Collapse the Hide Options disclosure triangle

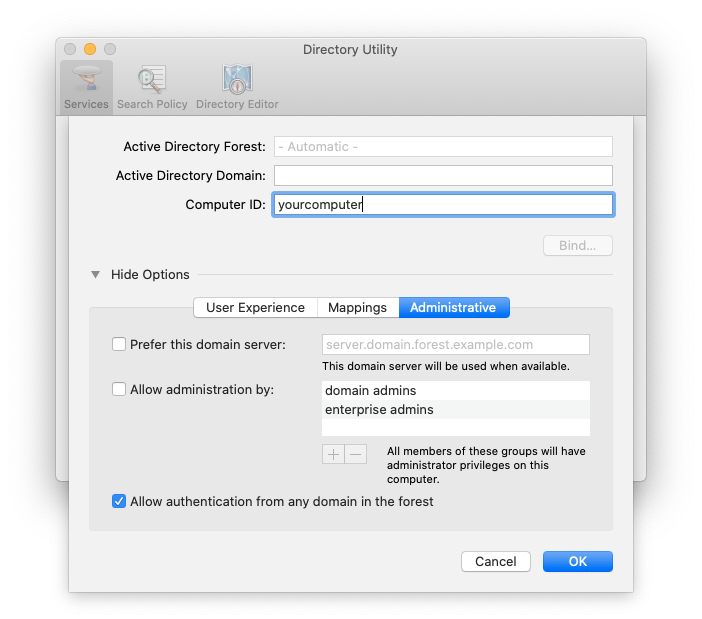click(x=95, y=274)
